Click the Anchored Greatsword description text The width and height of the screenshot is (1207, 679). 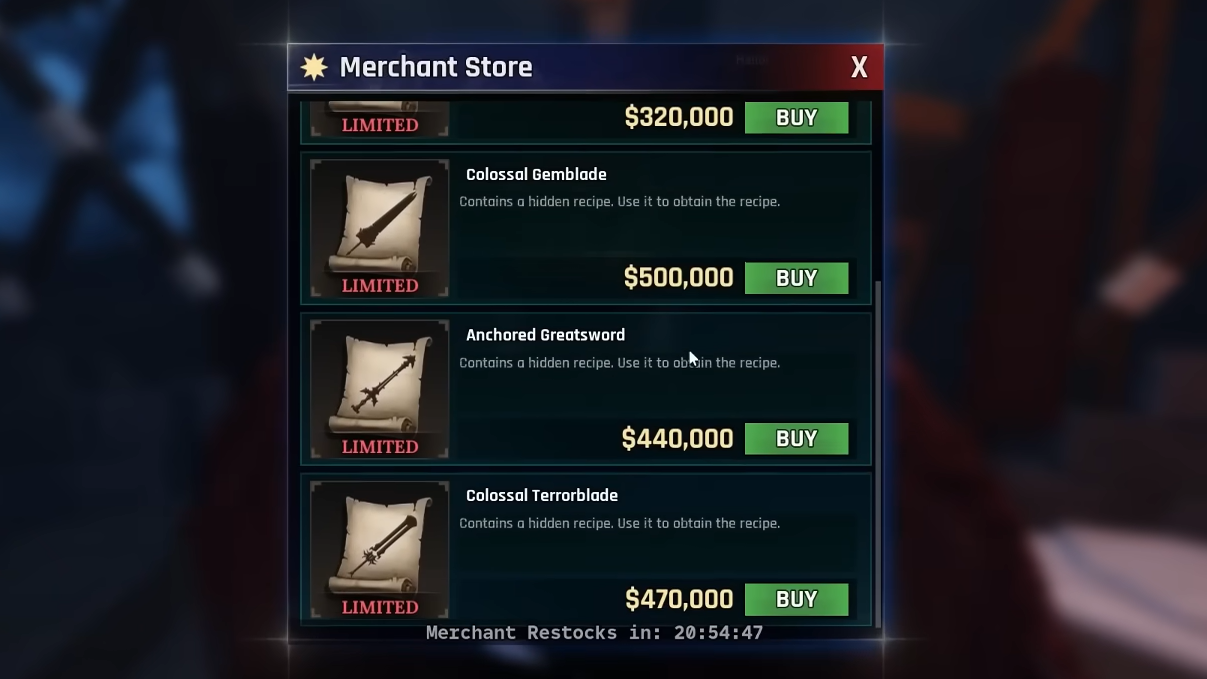[619, 363]
